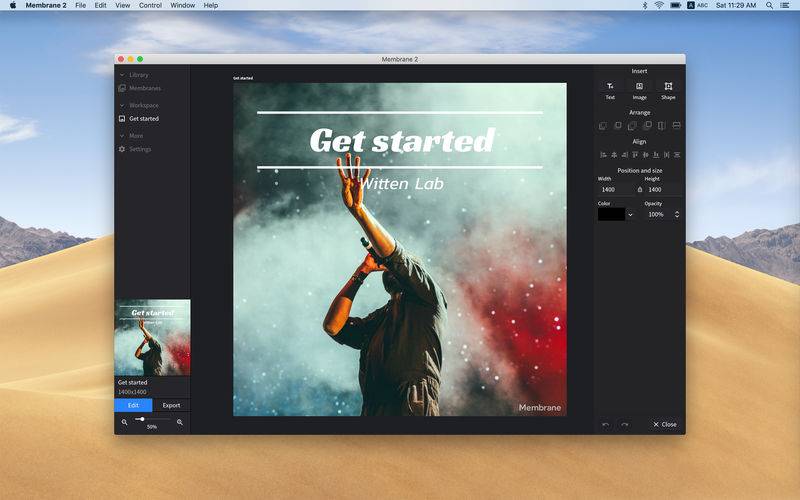Close the editing panel via Close button
800x500 pixels.
pos(665,424)
